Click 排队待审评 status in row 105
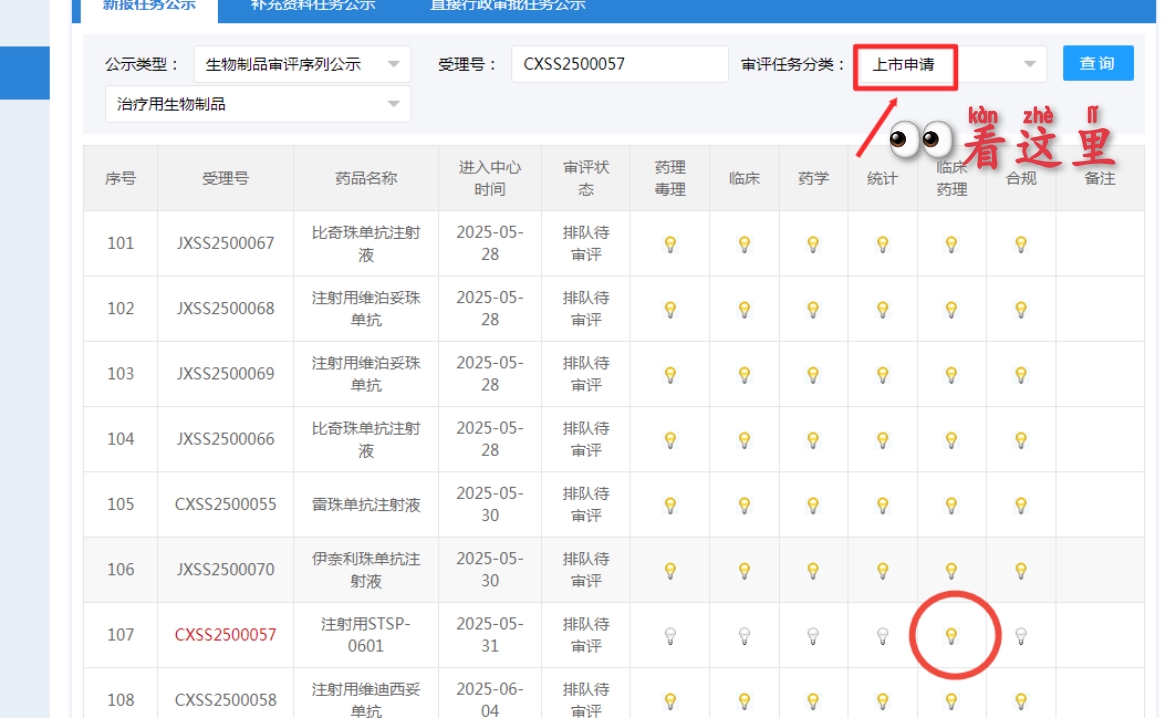 point(586,504)
